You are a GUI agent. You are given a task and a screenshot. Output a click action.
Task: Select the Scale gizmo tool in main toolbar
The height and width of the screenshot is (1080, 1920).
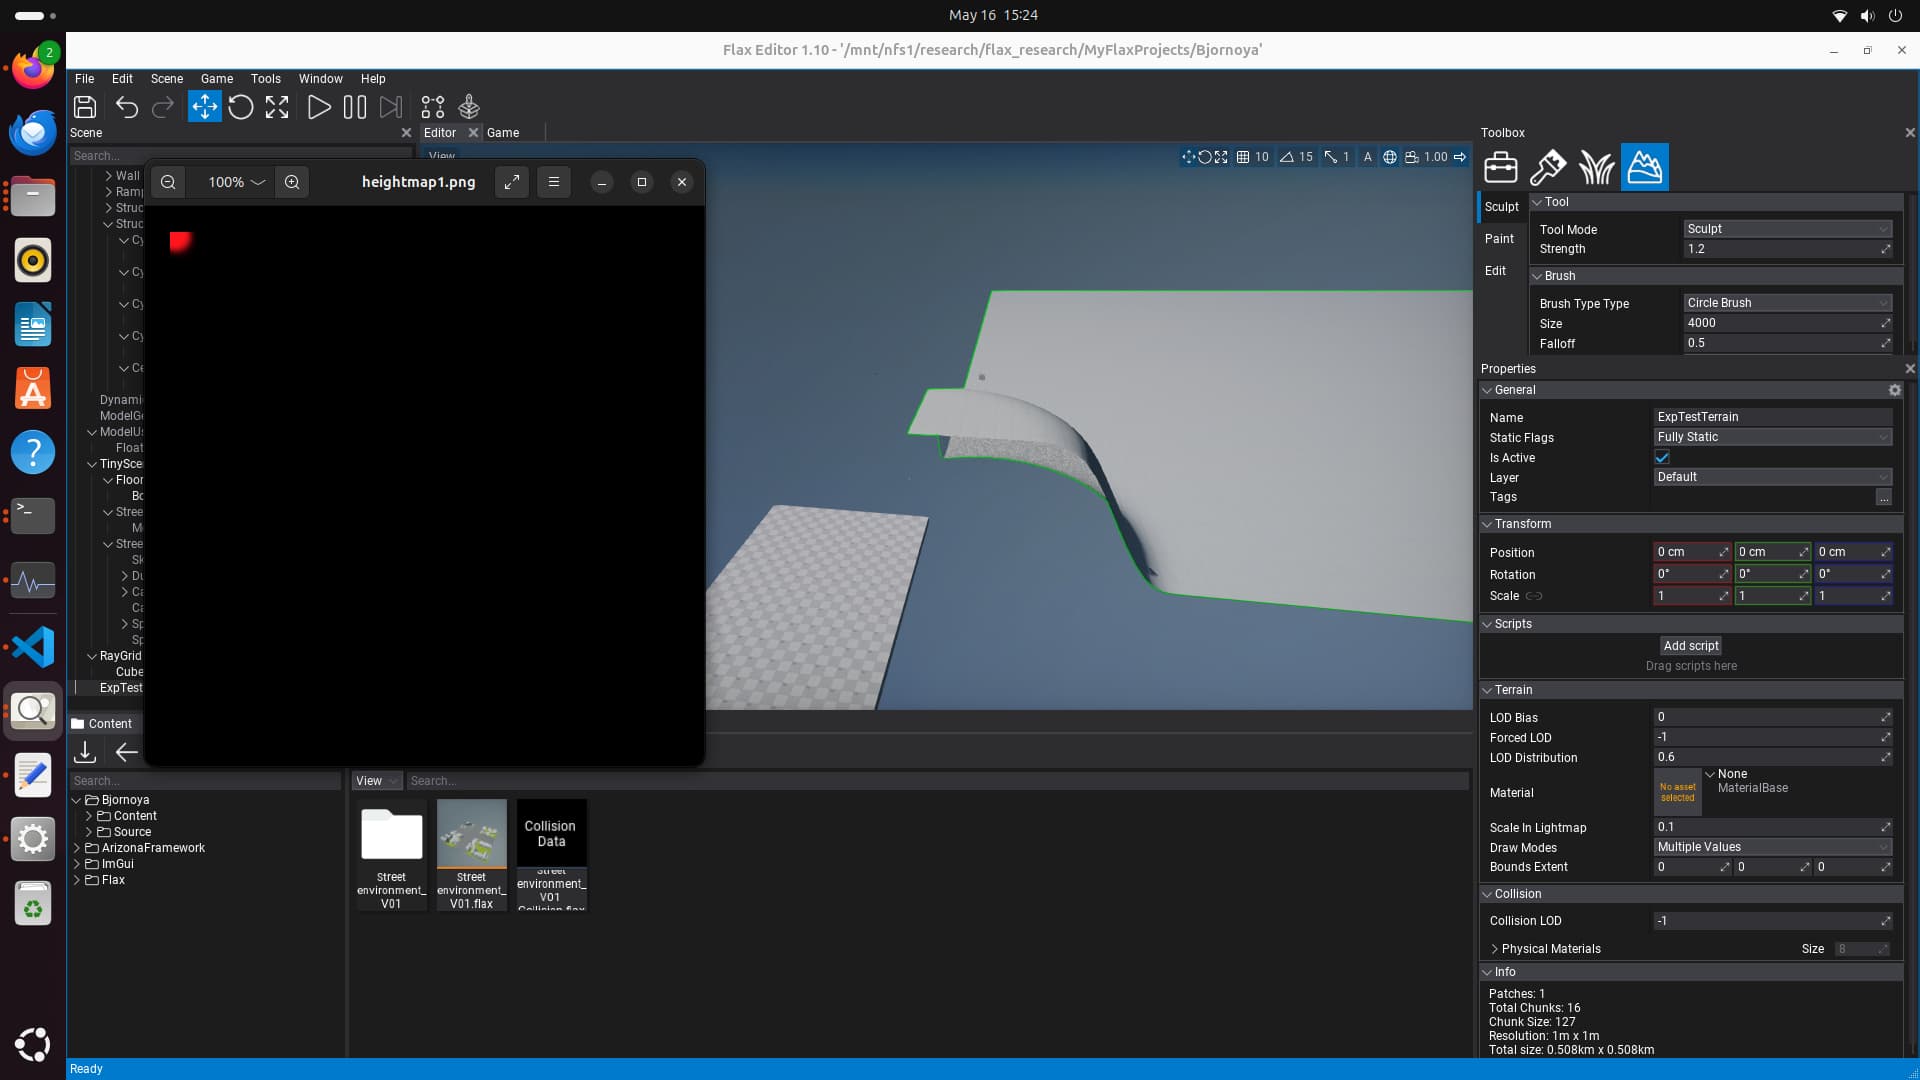pyautogui.click(x=277, y=107)
